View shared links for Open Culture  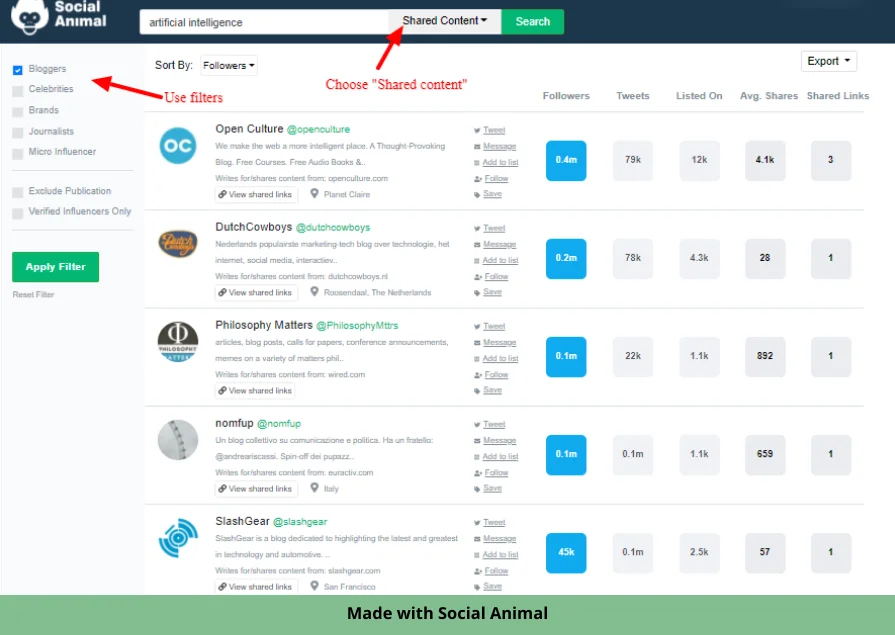tap(256, 194)
